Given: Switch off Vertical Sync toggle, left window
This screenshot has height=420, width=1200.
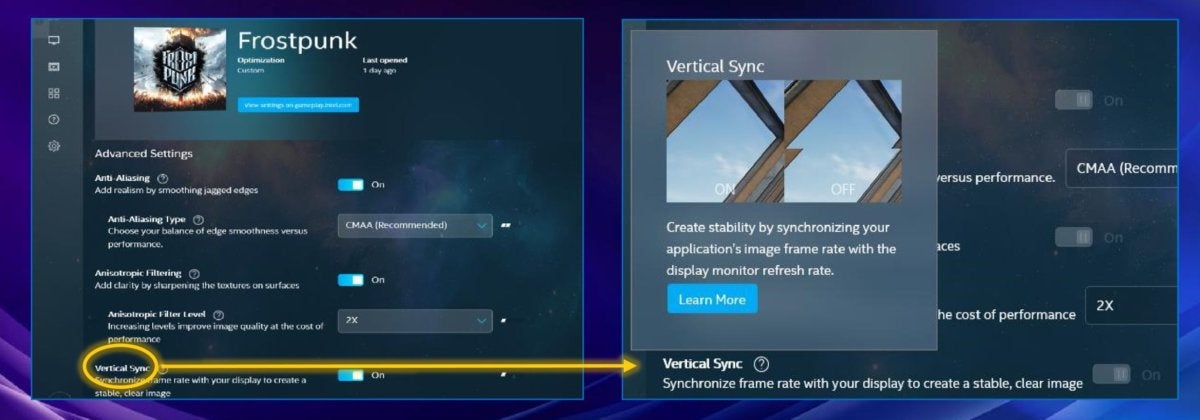Looking at the screenshot, I should (351, 375).
